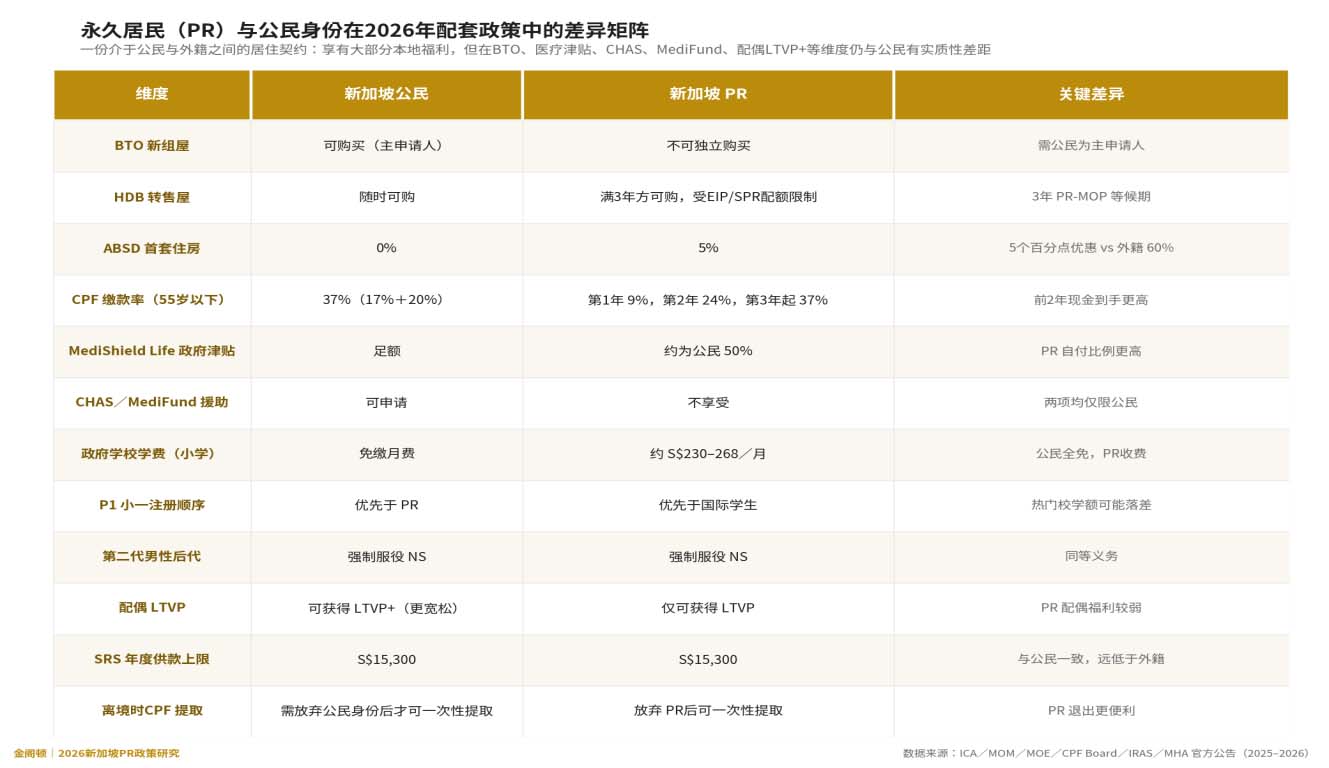Click the subtitle line under the title

[x=535, y=49]
